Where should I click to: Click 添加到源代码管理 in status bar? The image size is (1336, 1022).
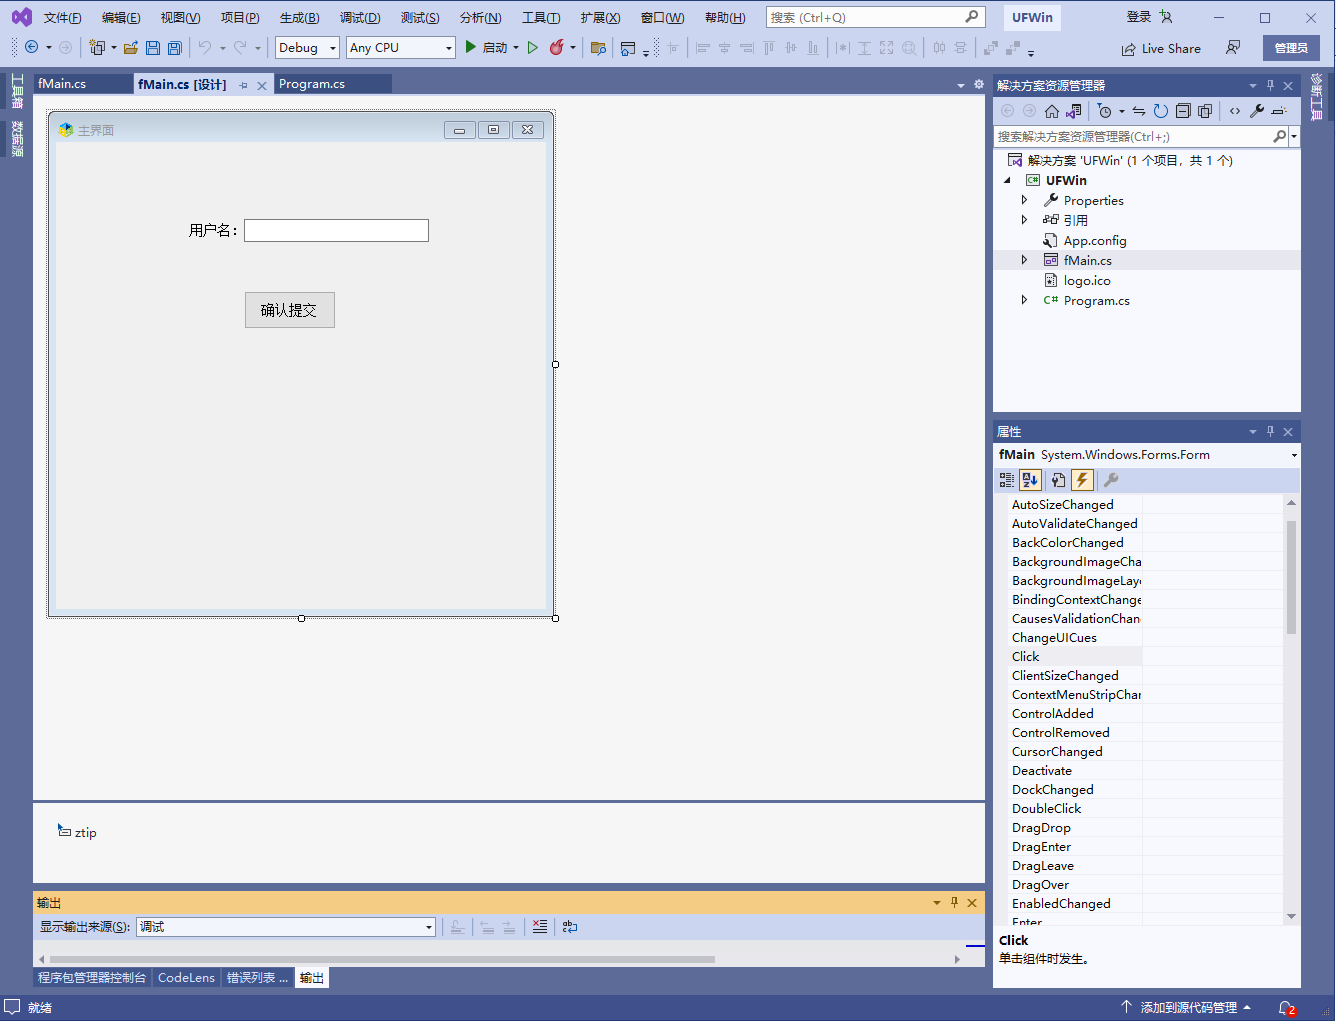pyautogui.click(x=1186, y=1008)
